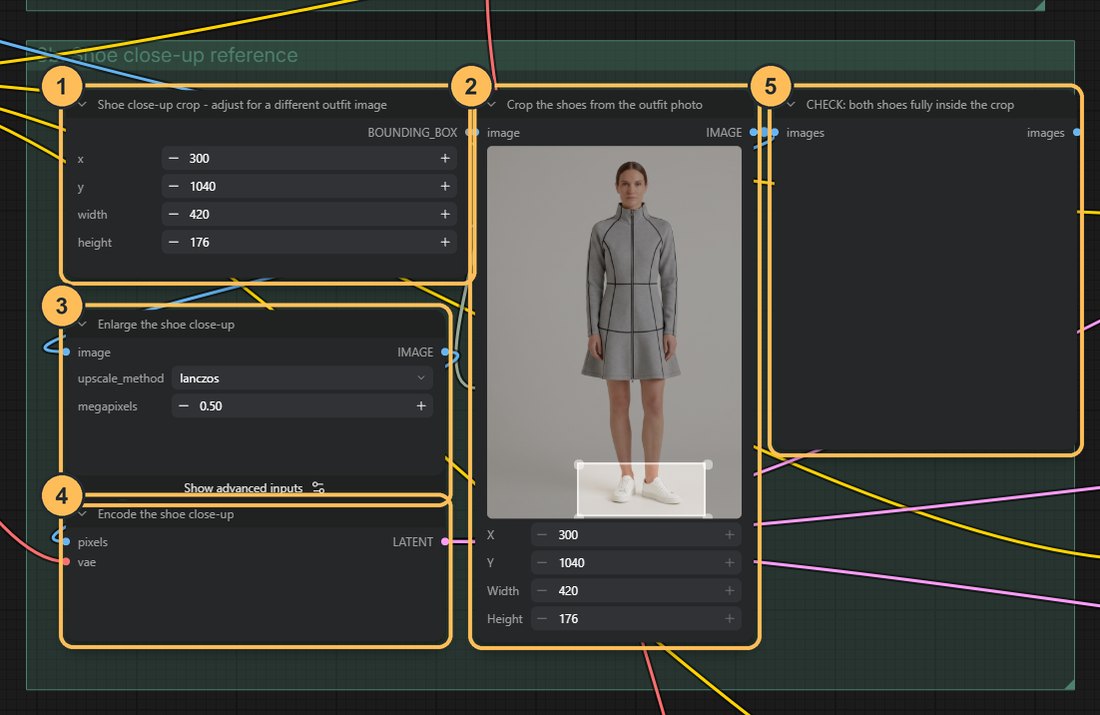Click the group resize corner handle at bottom right

point(1068,683)
